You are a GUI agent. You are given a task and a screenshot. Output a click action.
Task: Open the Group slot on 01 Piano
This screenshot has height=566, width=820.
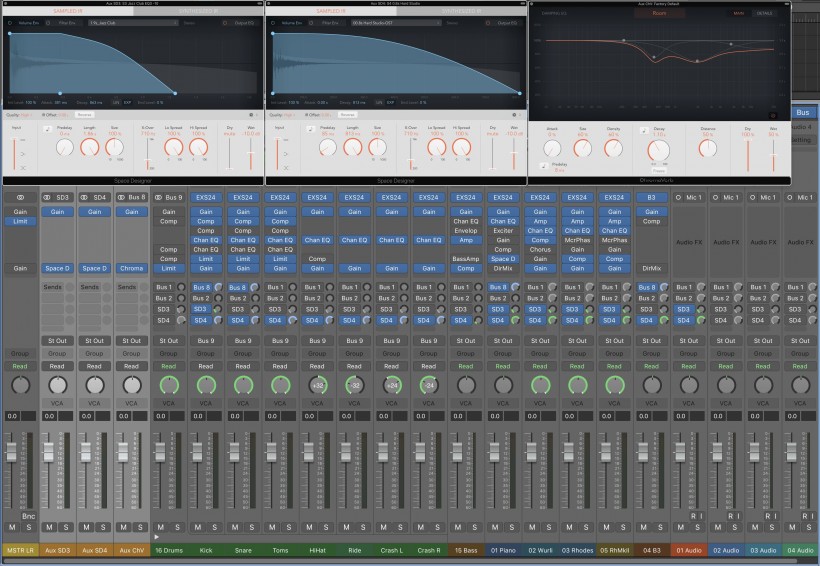(503, 353)
